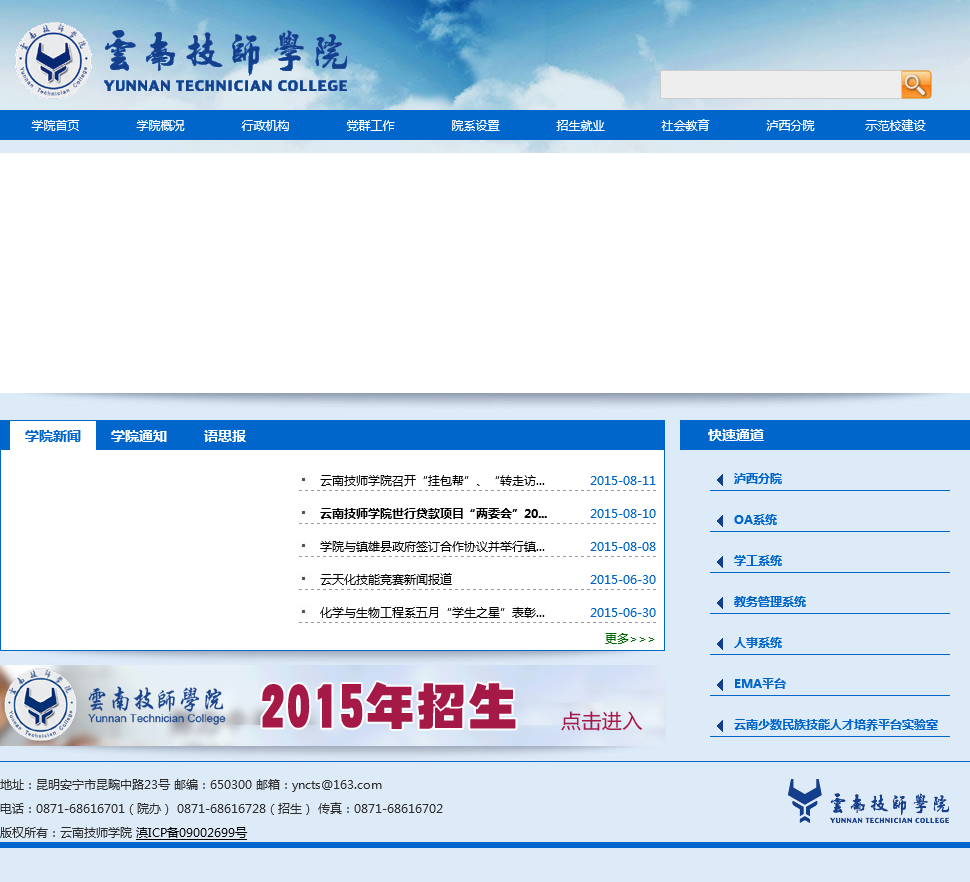Open the 人事系统 quick link
The width and height of the screenshot is (970, 882).
758,643
